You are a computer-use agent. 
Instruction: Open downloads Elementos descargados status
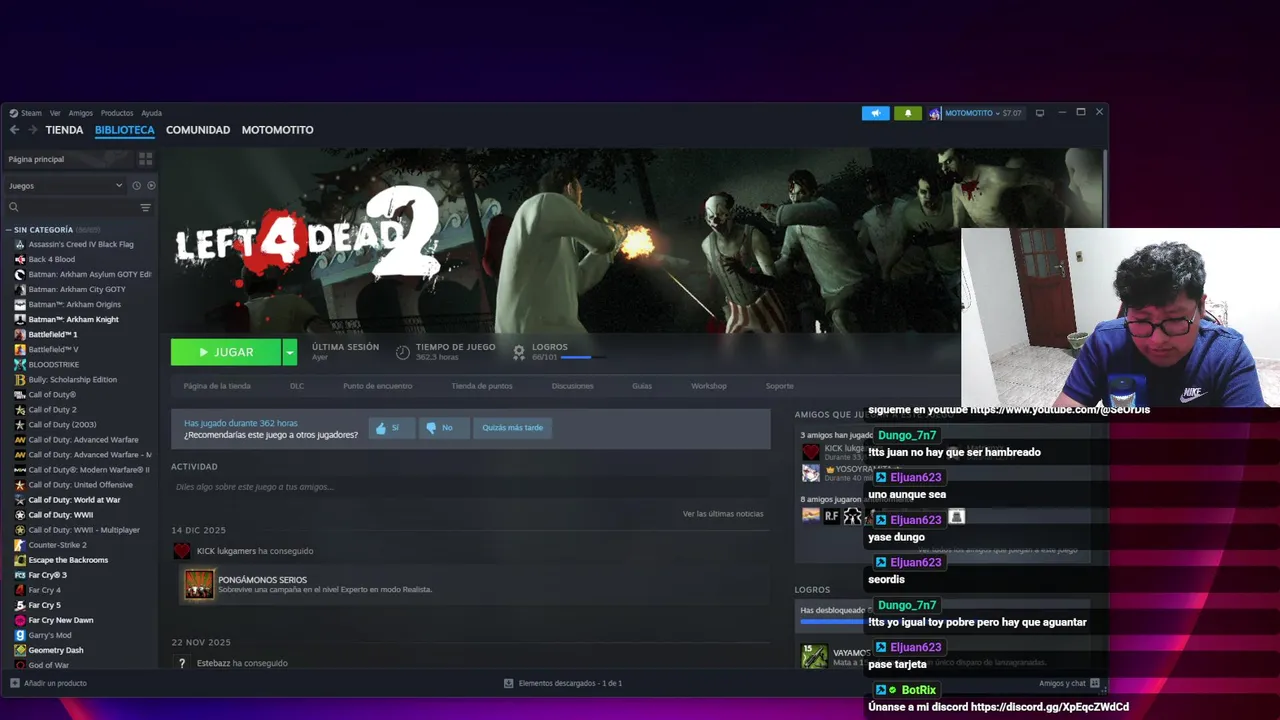(x=563, y=683)
